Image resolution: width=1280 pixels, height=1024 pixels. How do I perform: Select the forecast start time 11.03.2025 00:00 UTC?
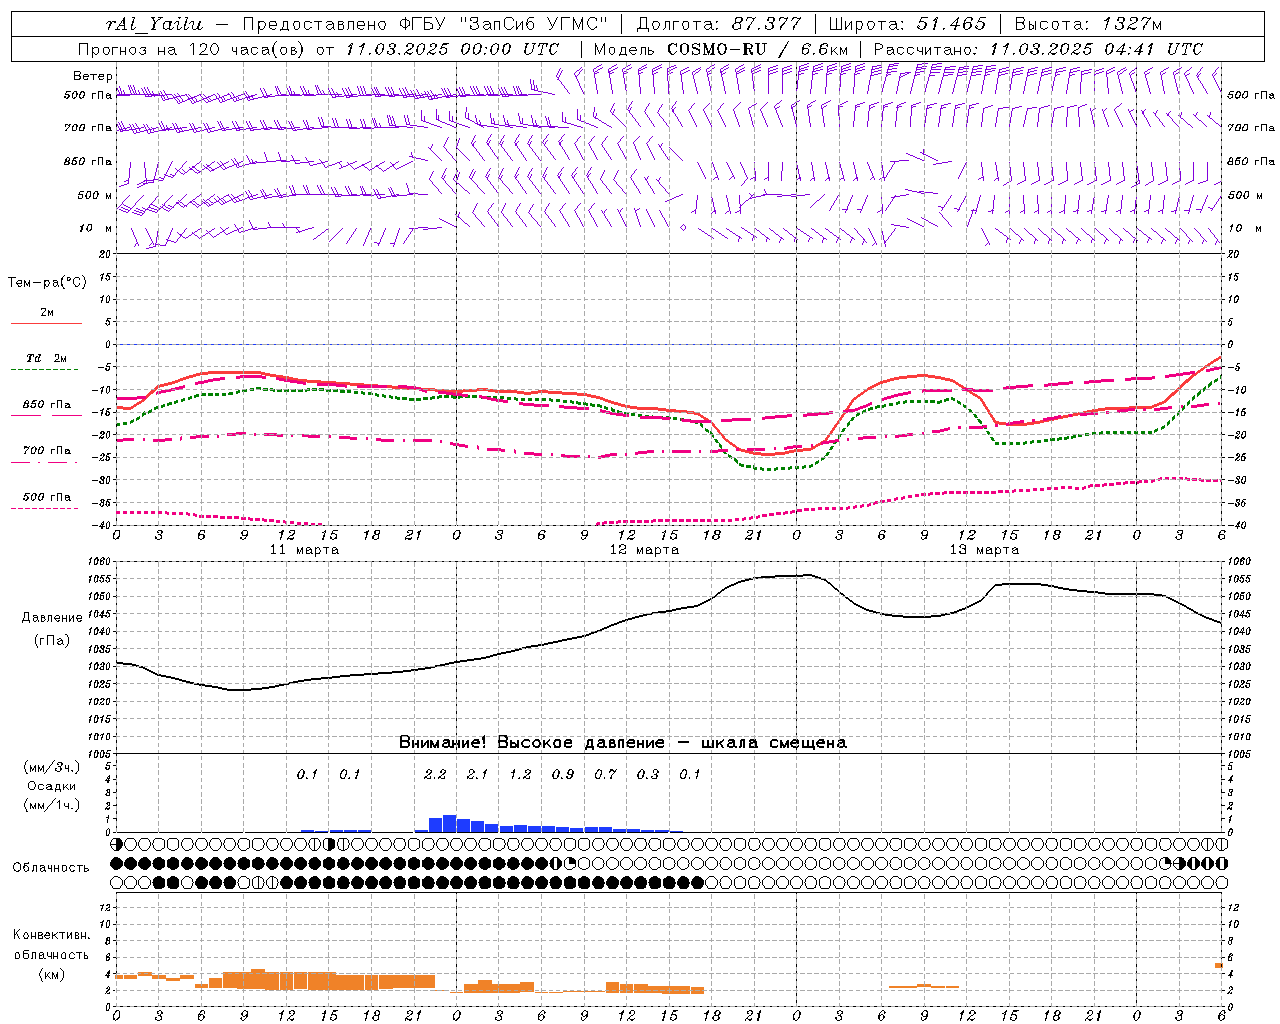coord(452,49)
